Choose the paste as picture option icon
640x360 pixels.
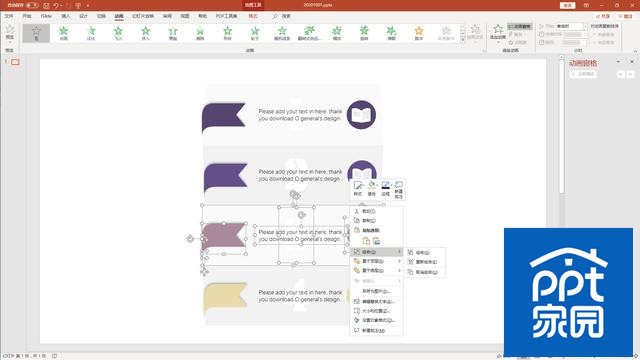tap(376, 241)
